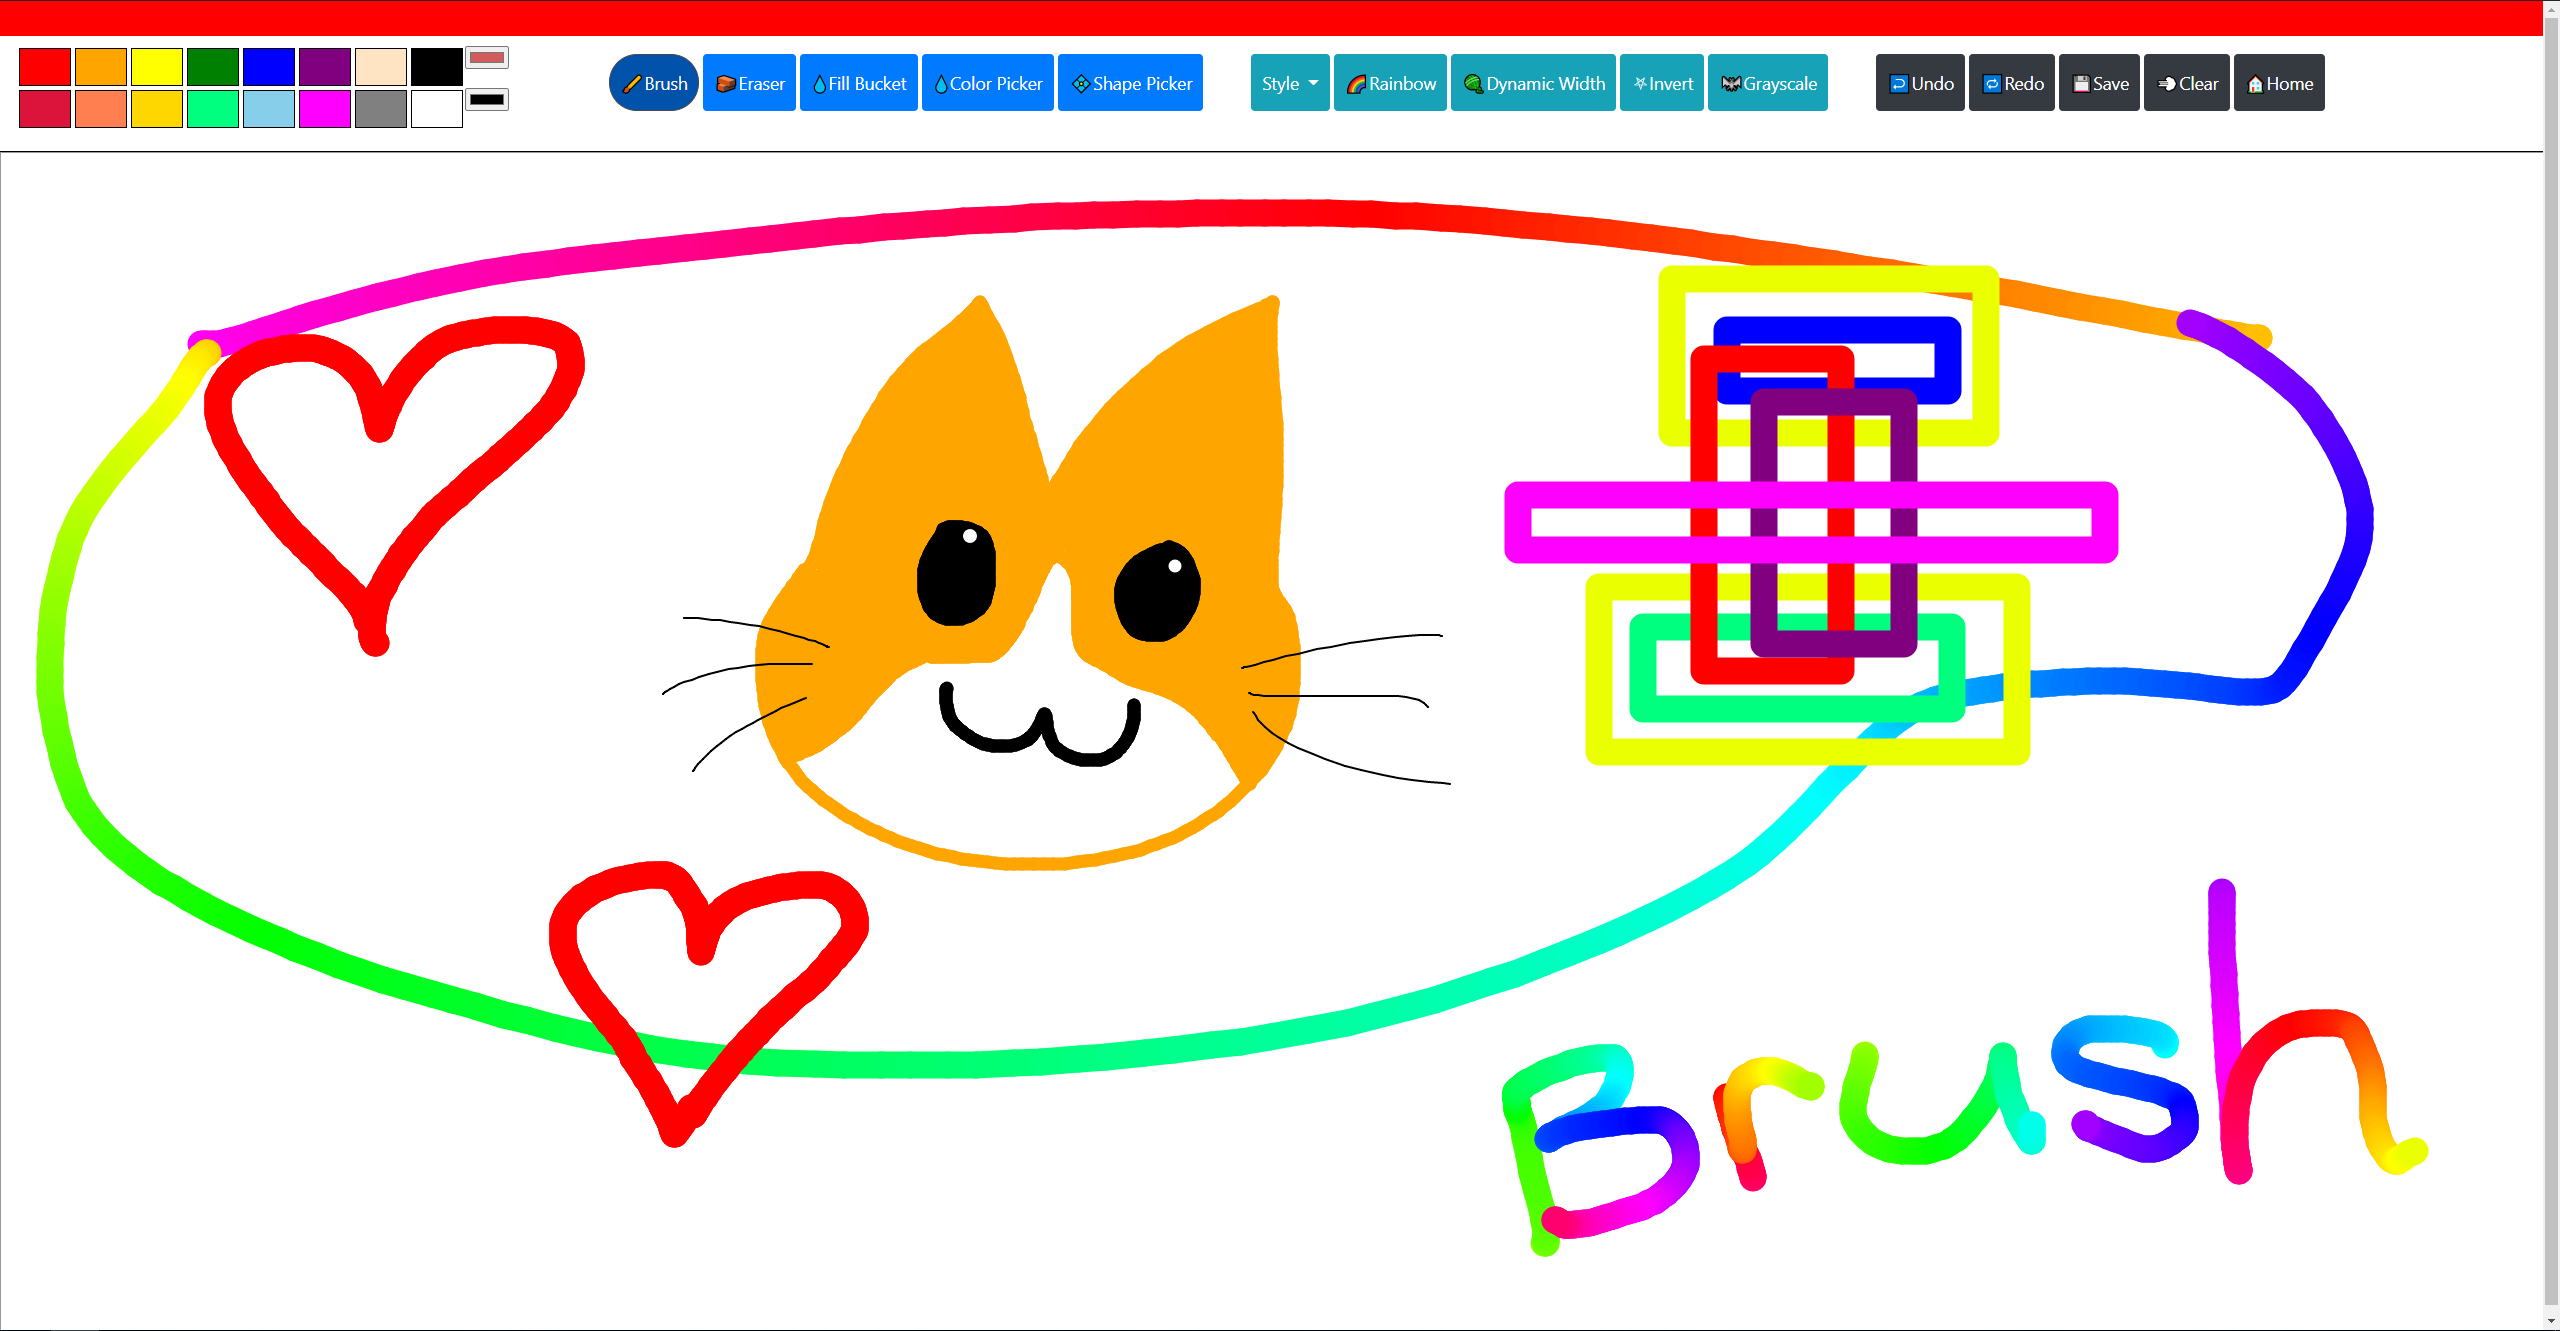Invert the canvas colors
Viewport: 2560px width, 1331px height.
pos(1662,83)
